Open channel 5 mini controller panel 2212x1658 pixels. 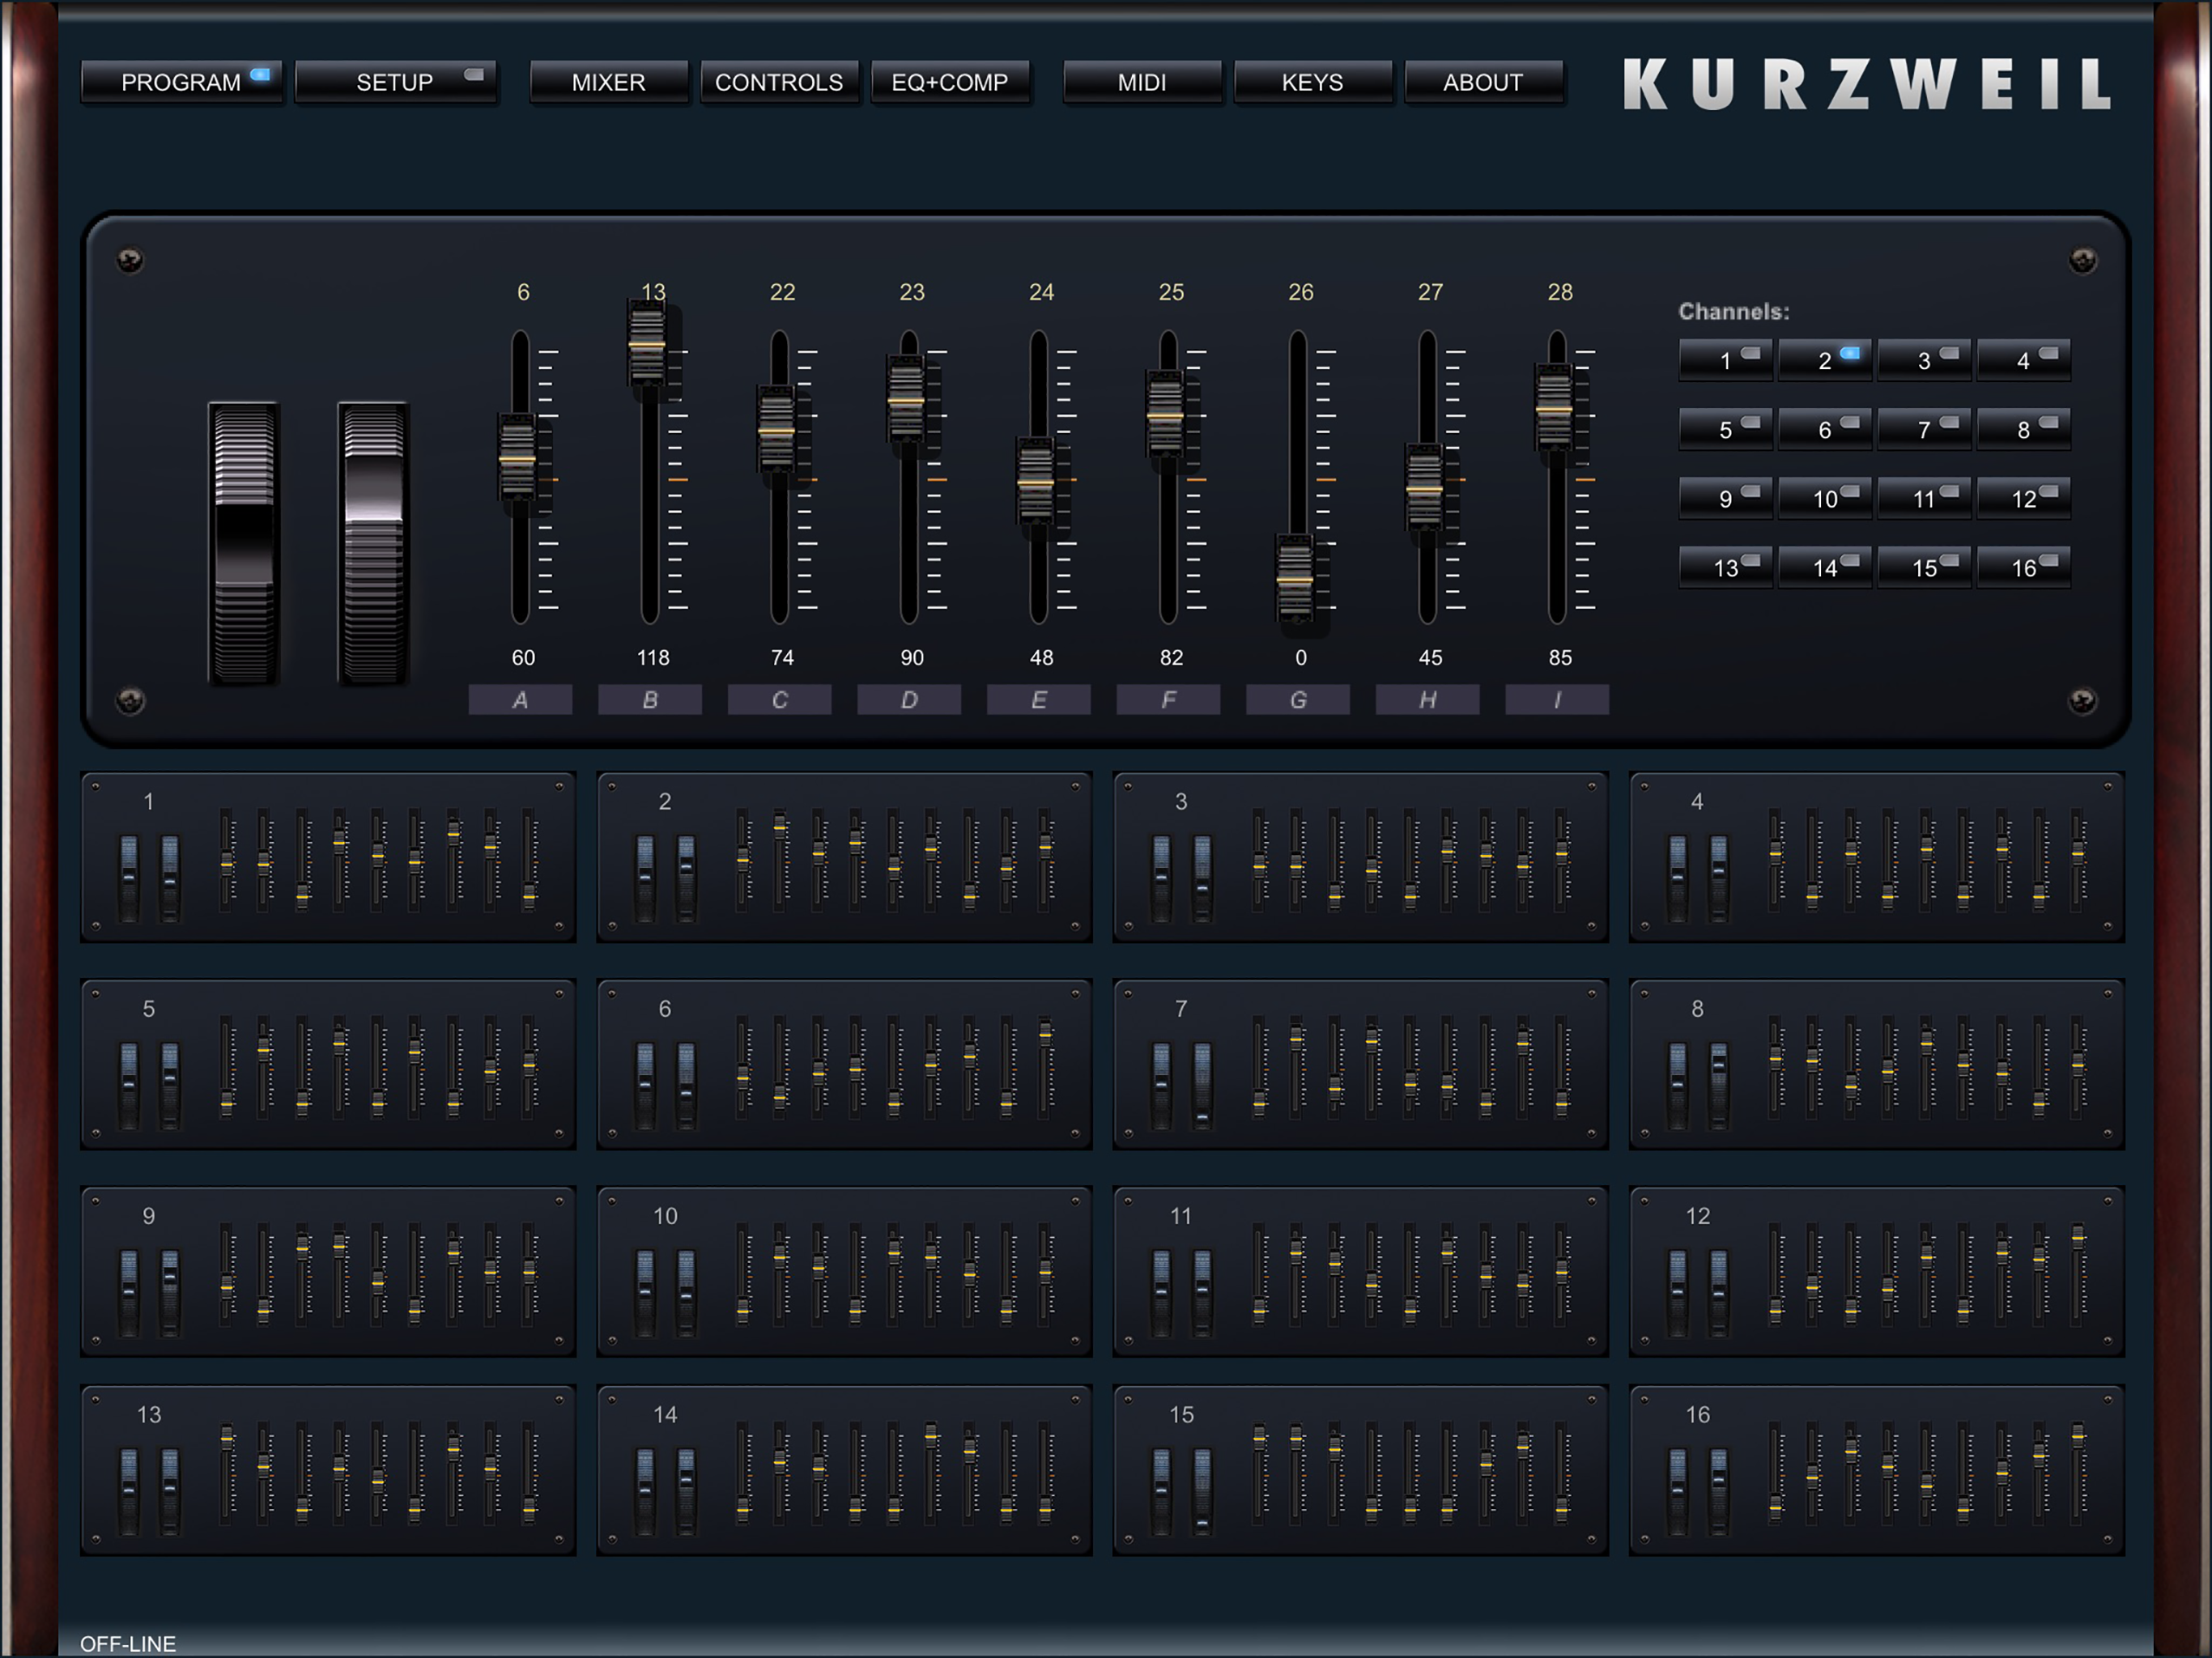pyautogui.click(x=328, y=1064)
